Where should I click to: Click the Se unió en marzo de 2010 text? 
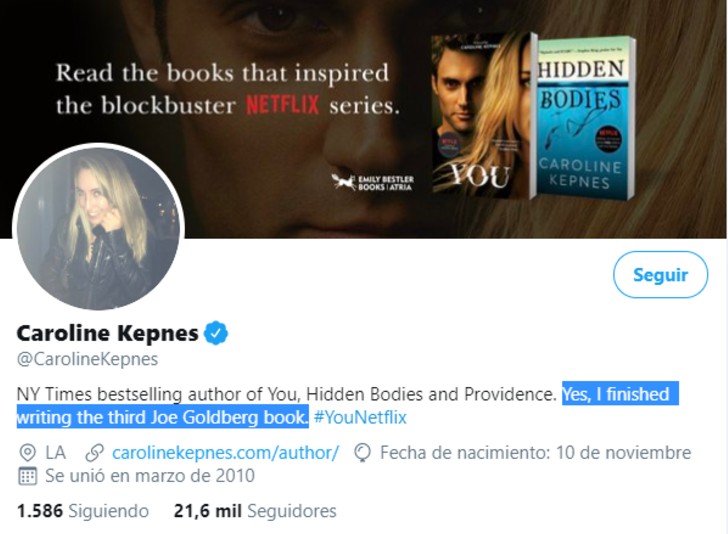point(150,476)
